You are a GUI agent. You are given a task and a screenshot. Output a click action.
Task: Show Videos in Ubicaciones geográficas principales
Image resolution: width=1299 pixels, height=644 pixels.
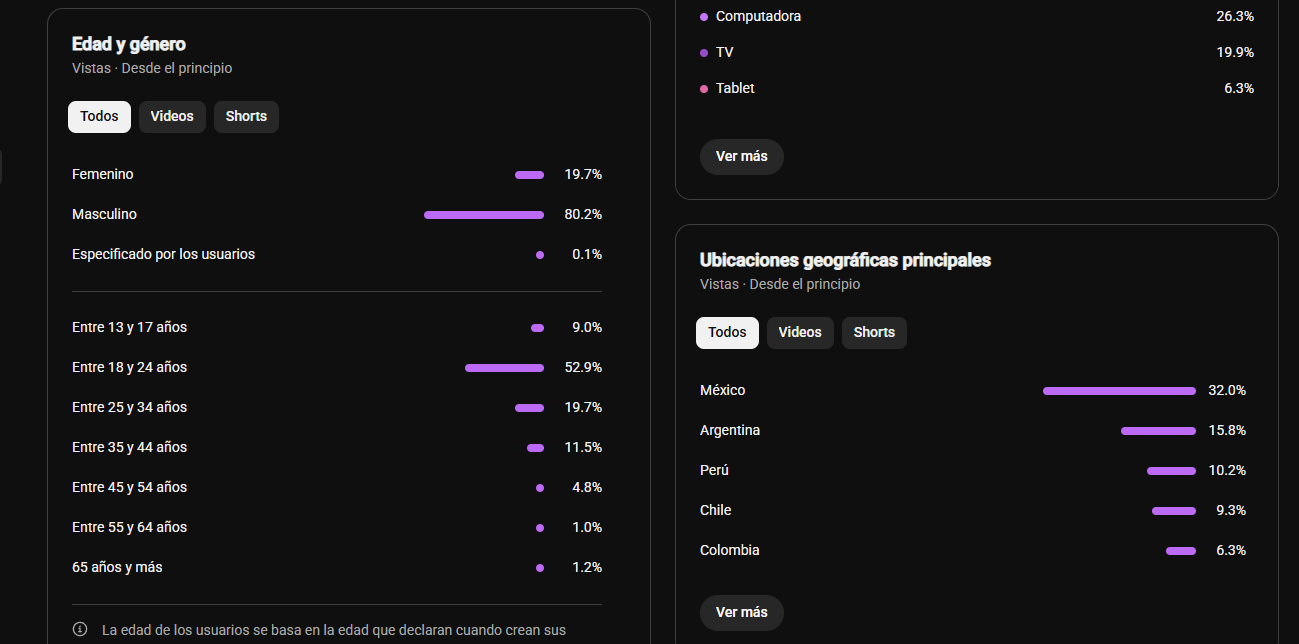pos(800,332)
